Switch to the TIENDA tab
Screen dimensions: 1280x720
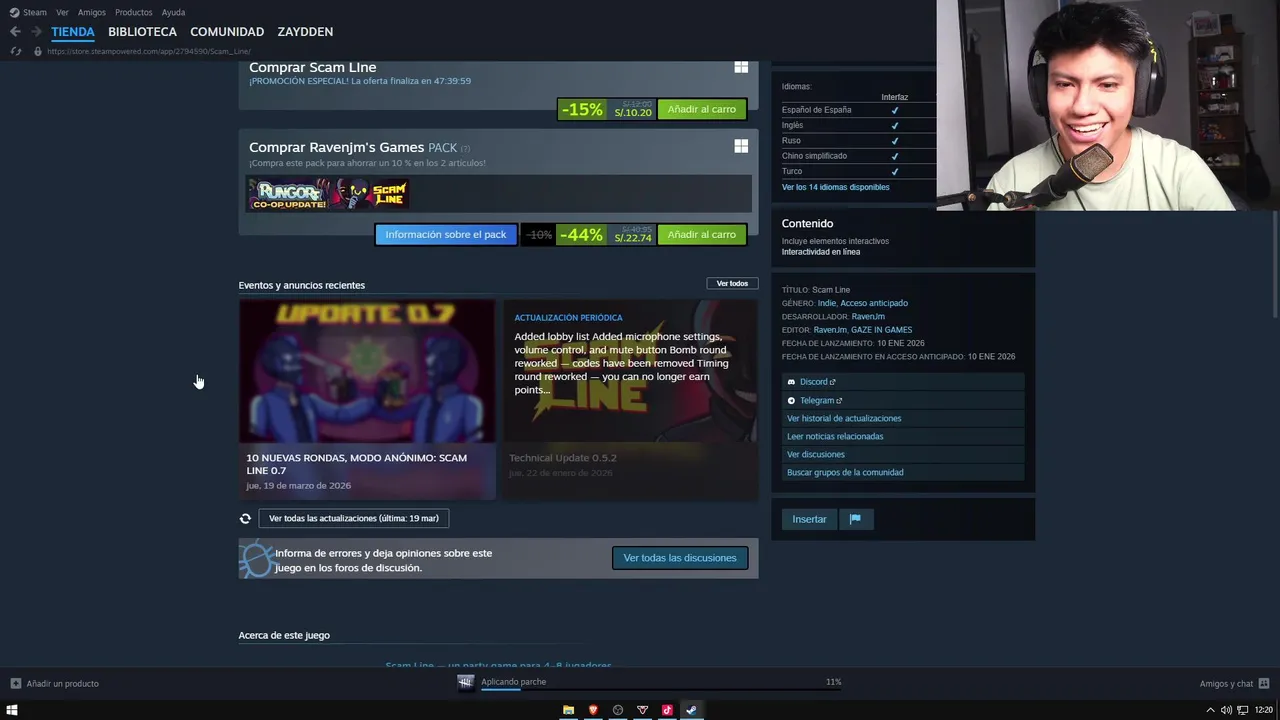(73, 32)
